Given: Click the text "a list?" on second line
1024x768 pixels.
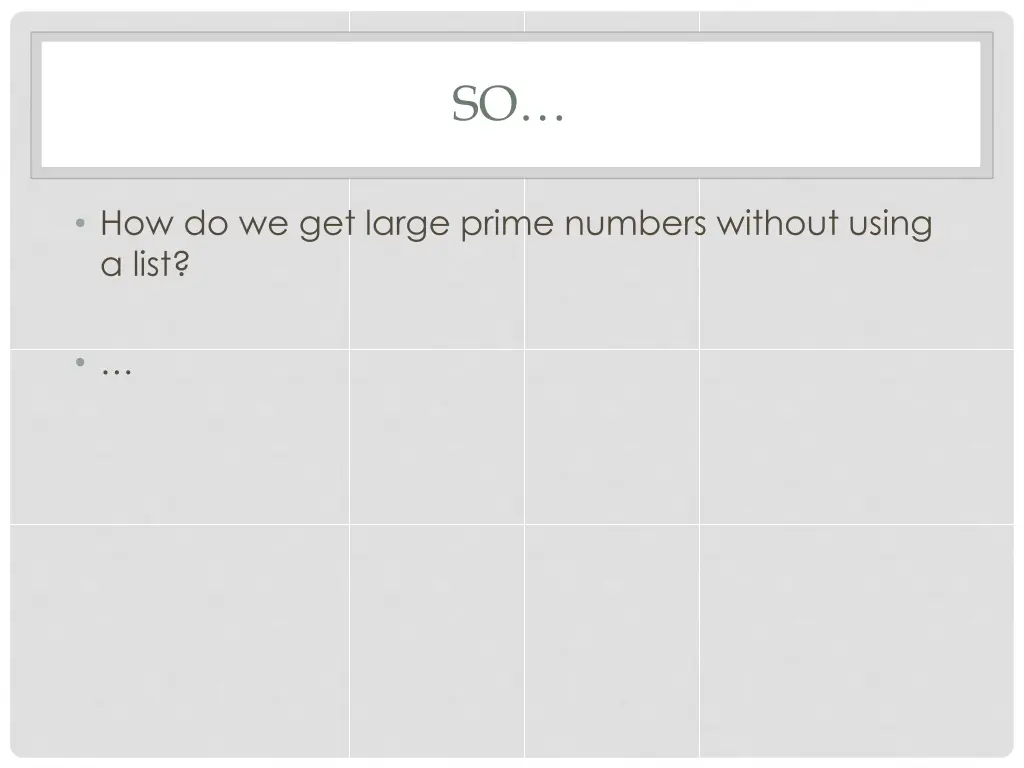Looking at the screenshot, I should click(x=145, y=264).
